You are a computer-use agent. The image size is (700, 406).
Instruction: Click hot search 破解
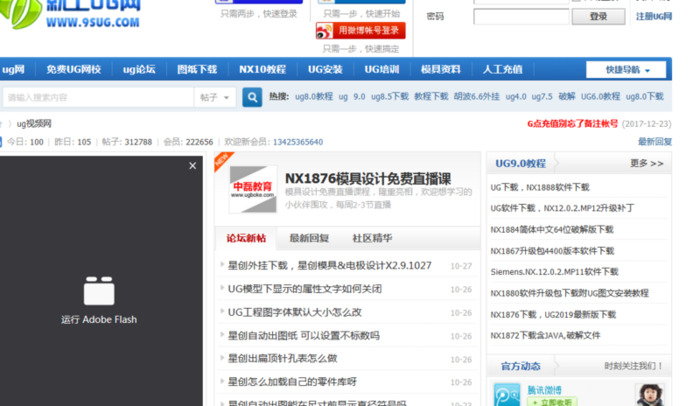tap(567, 96)
